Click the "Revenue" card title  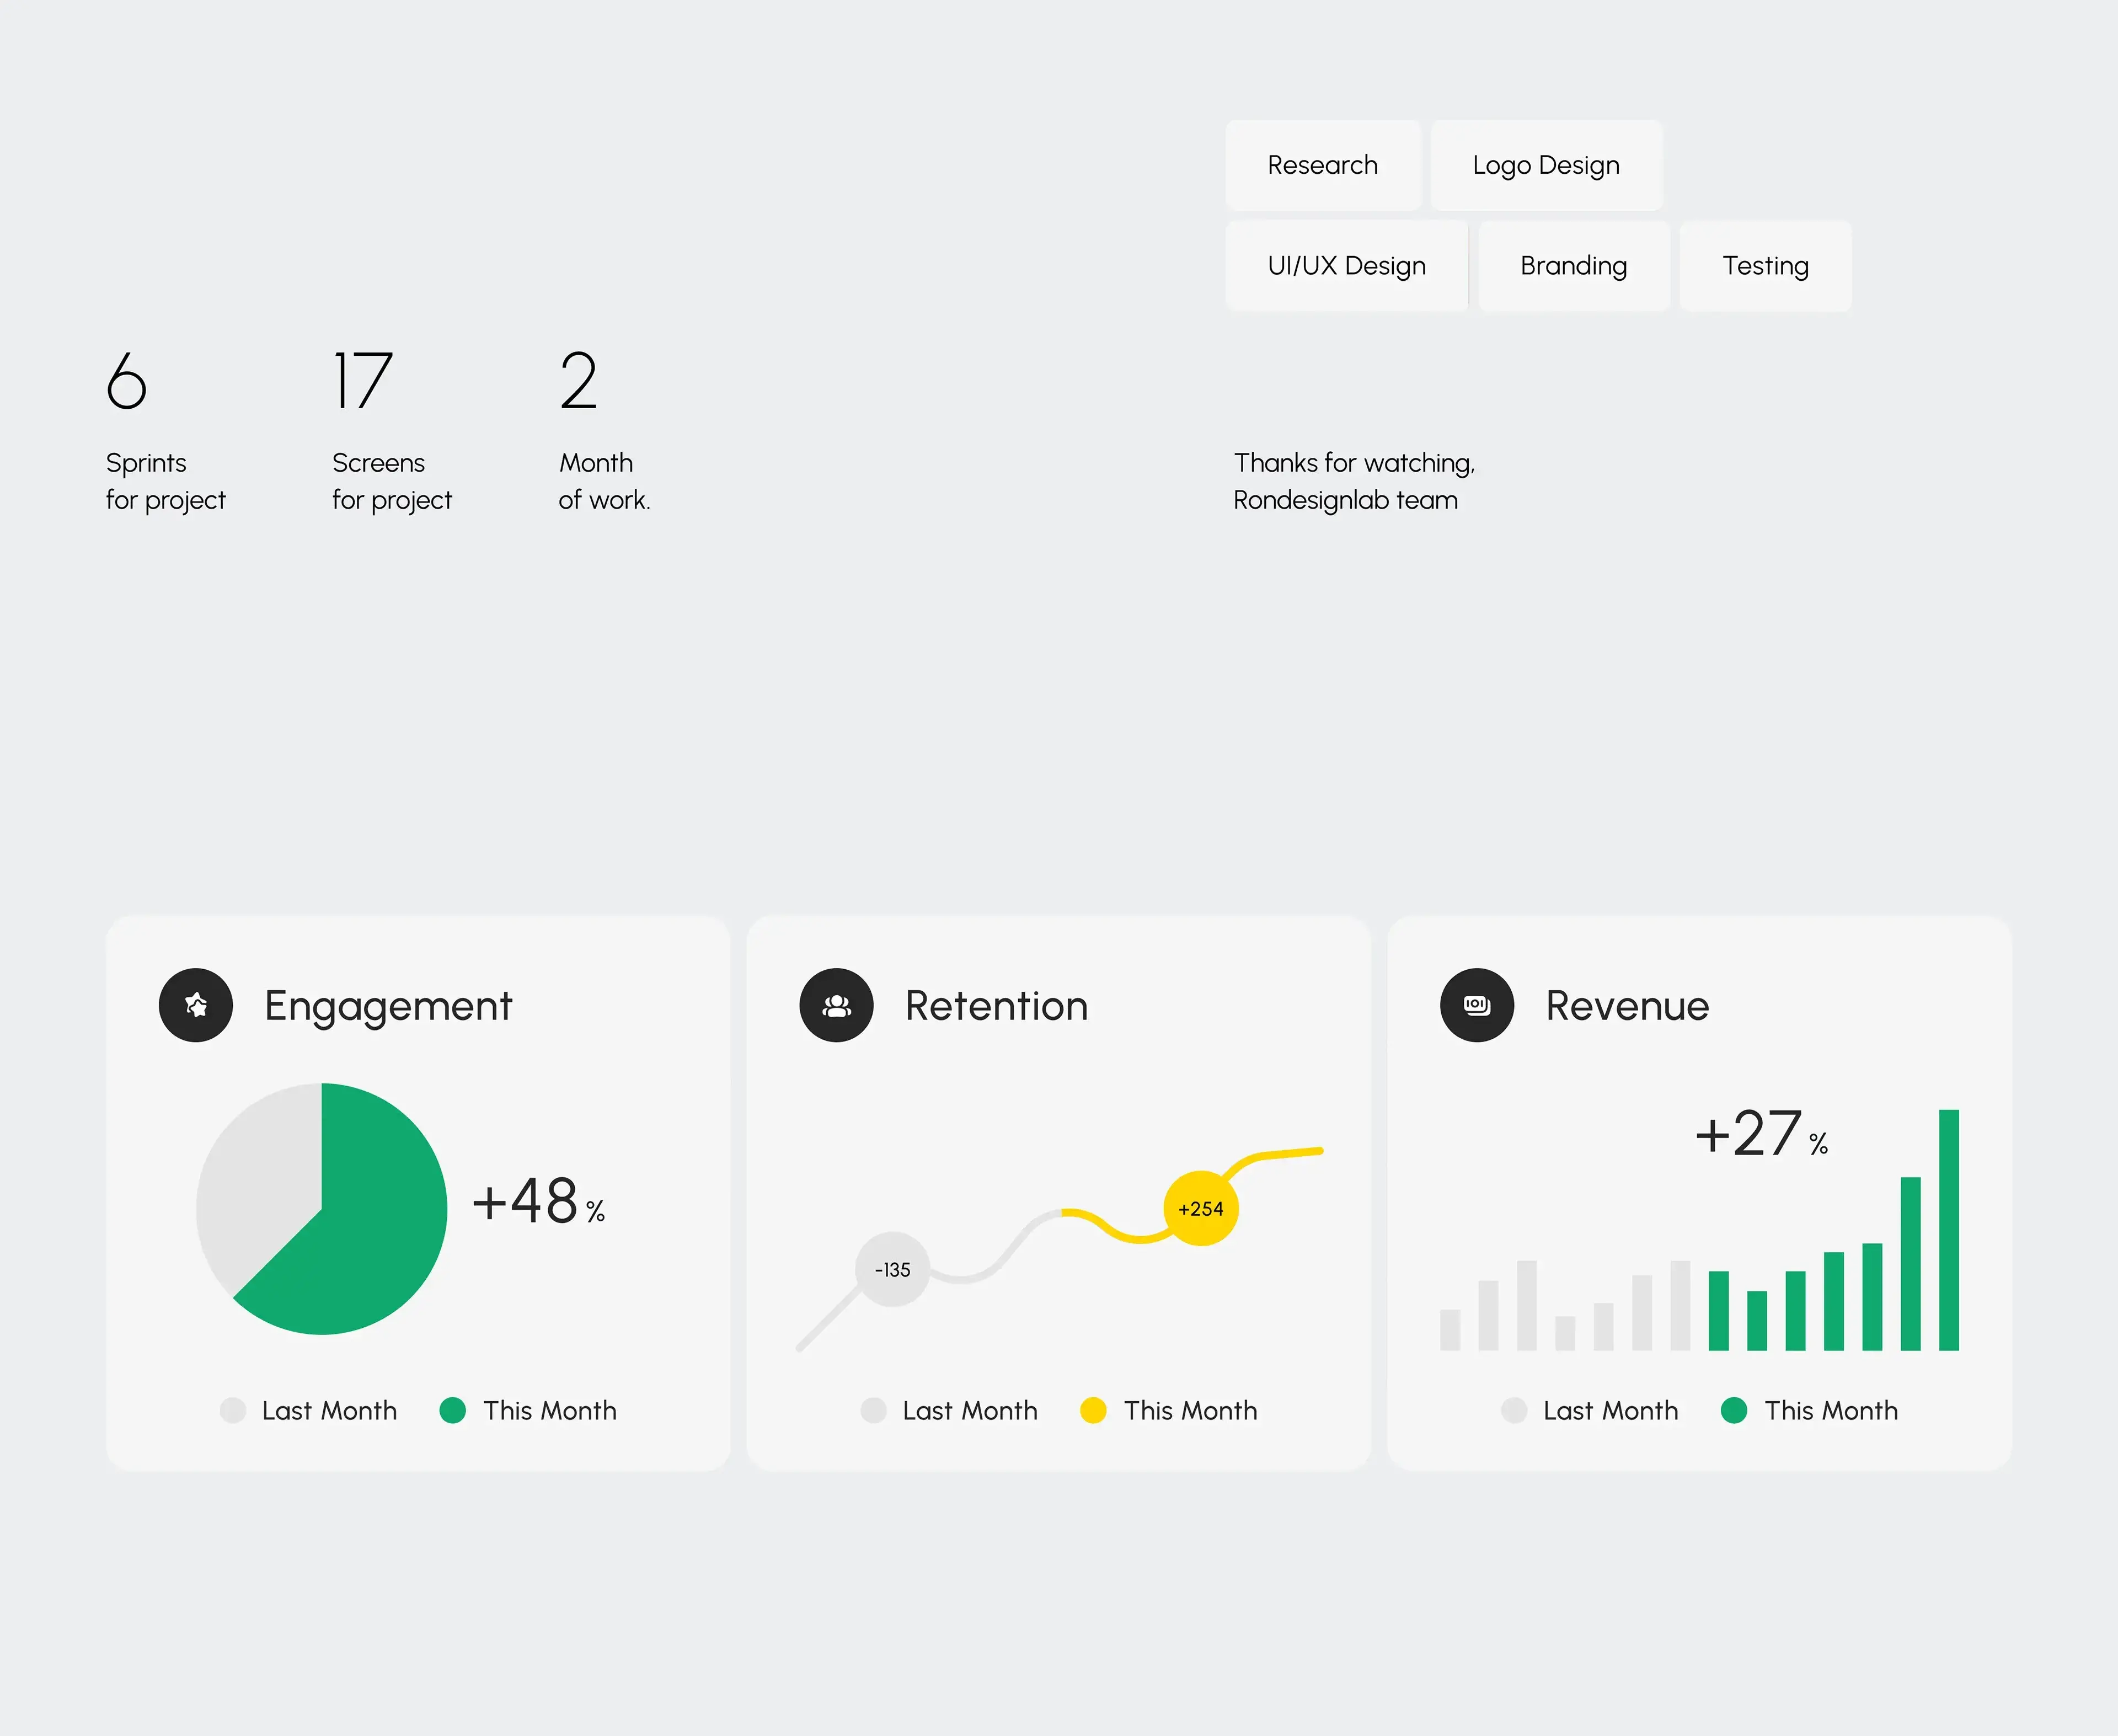[x=1627, y=1006]
